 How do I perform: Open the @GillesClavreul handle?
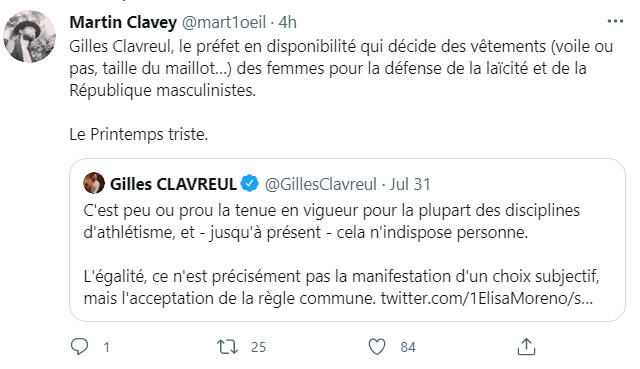321,184
